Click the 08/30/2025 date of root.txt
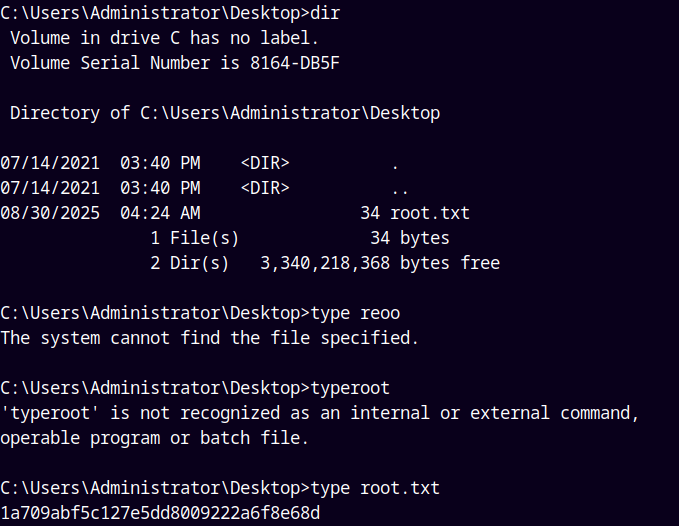679x526 pixels. pyautogui.click(x=50, y=213)
